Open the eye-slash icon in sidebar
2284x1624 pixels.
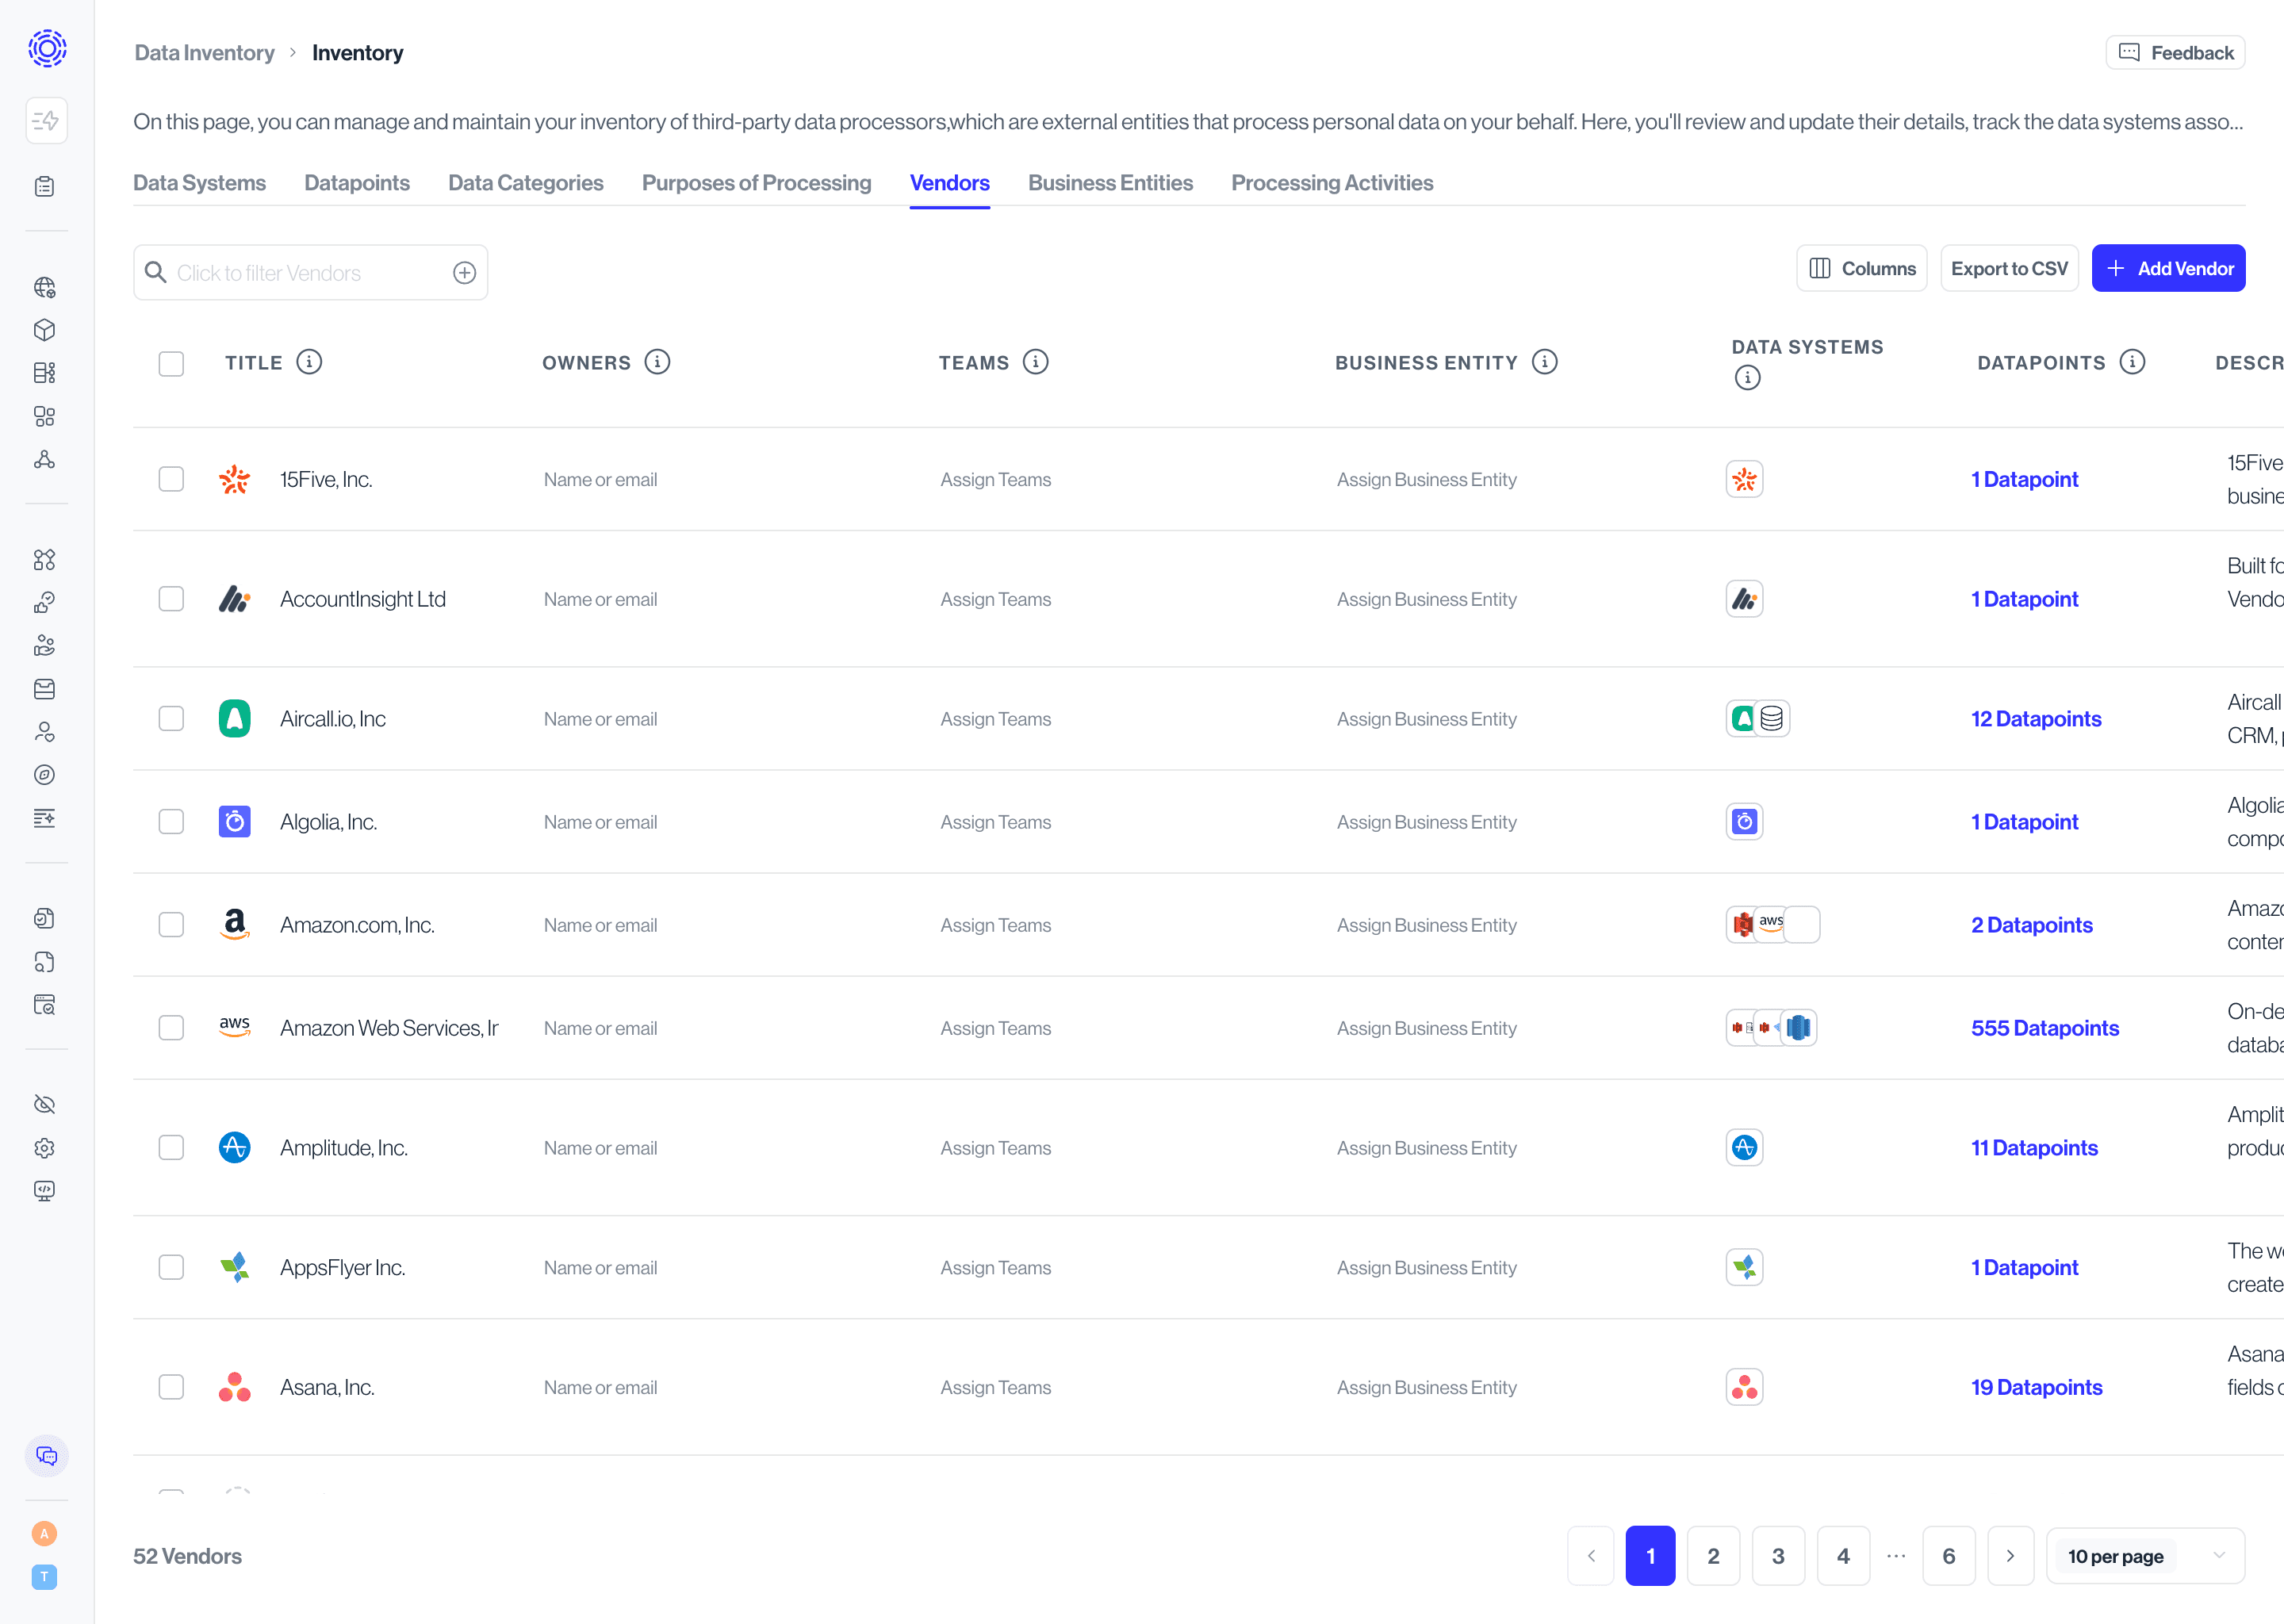point(44,1104)
